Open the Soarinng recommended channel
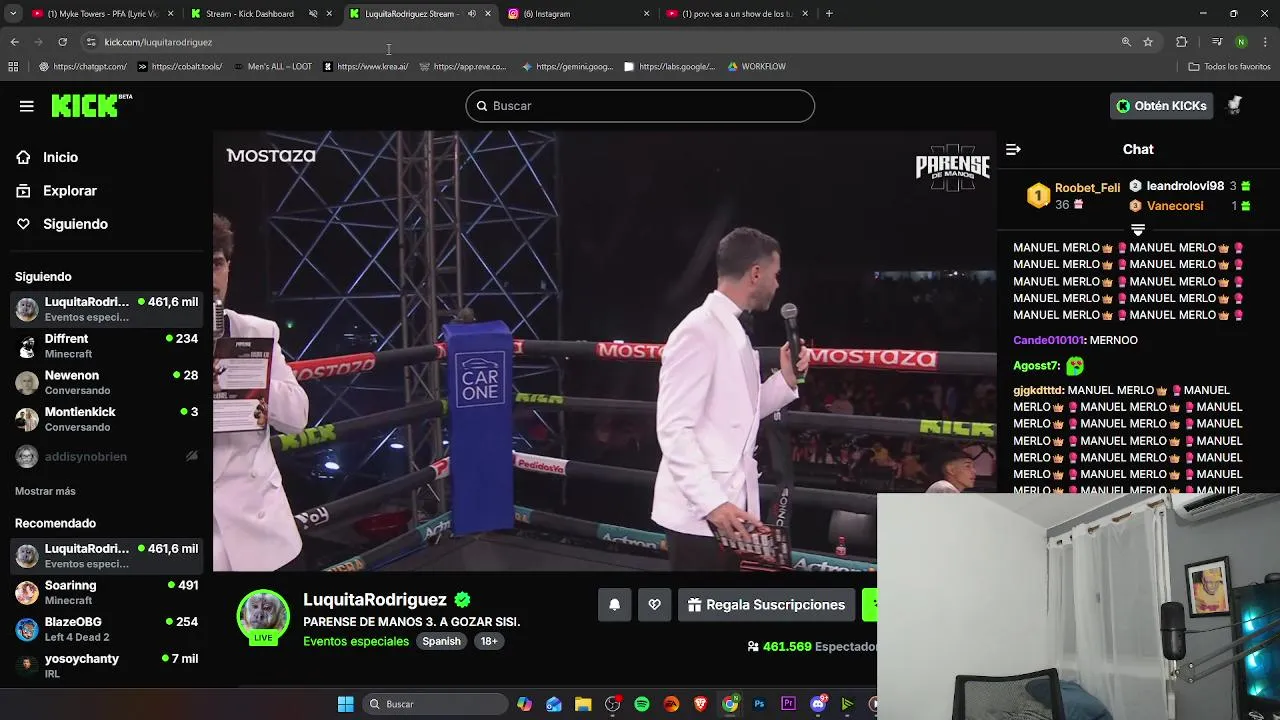The width and height of the screenshot is (1280, 720). 106,592
